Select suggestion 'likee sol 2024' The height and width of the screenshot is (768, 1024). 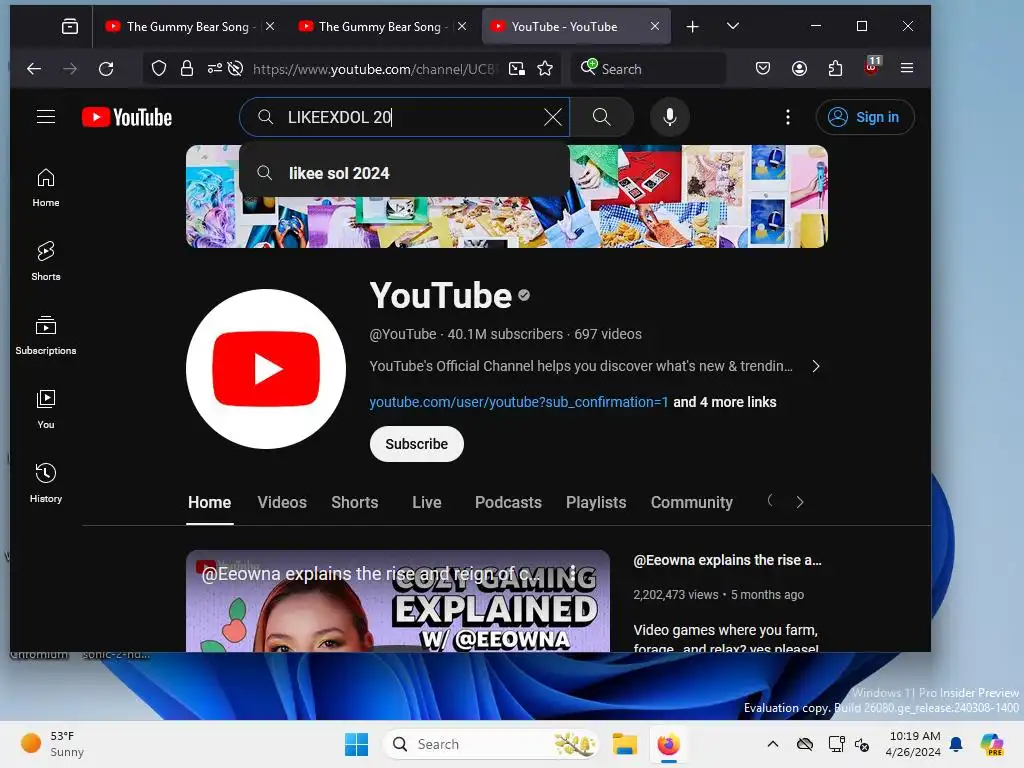404,173
